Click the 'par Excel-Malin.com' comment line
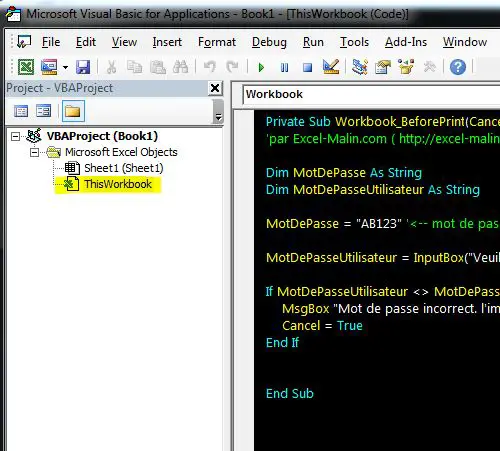Viewport: 500px width, 451px height. pos(383,139)
